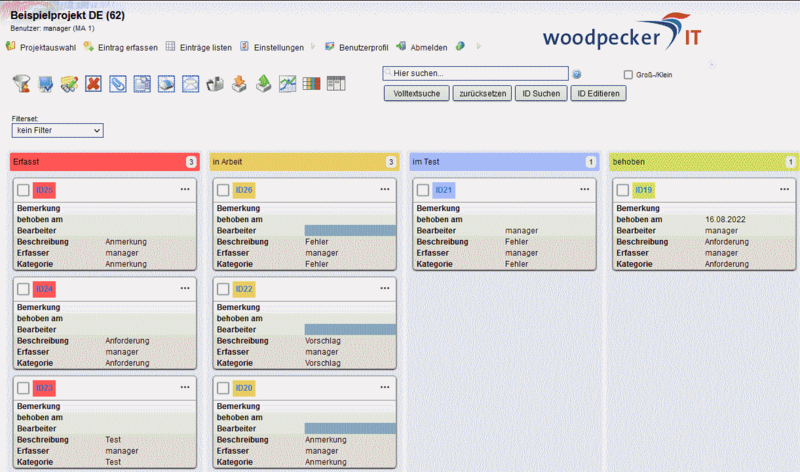Click the red ID24 color label
The height and width of the screenshot is (472, 800).
click(x=44, y=289)
